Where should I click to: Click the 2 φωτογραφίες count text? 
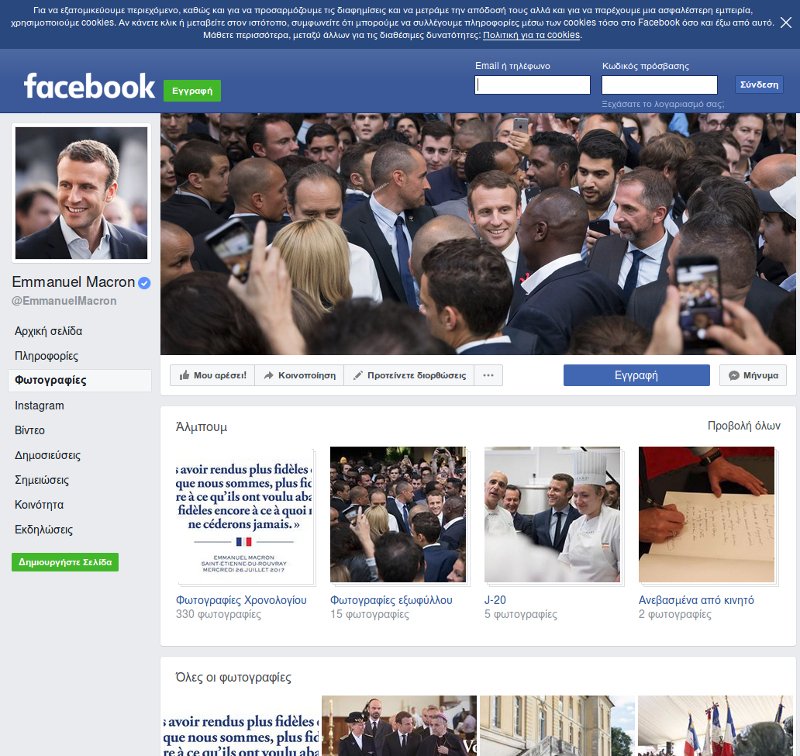[675, 614]
